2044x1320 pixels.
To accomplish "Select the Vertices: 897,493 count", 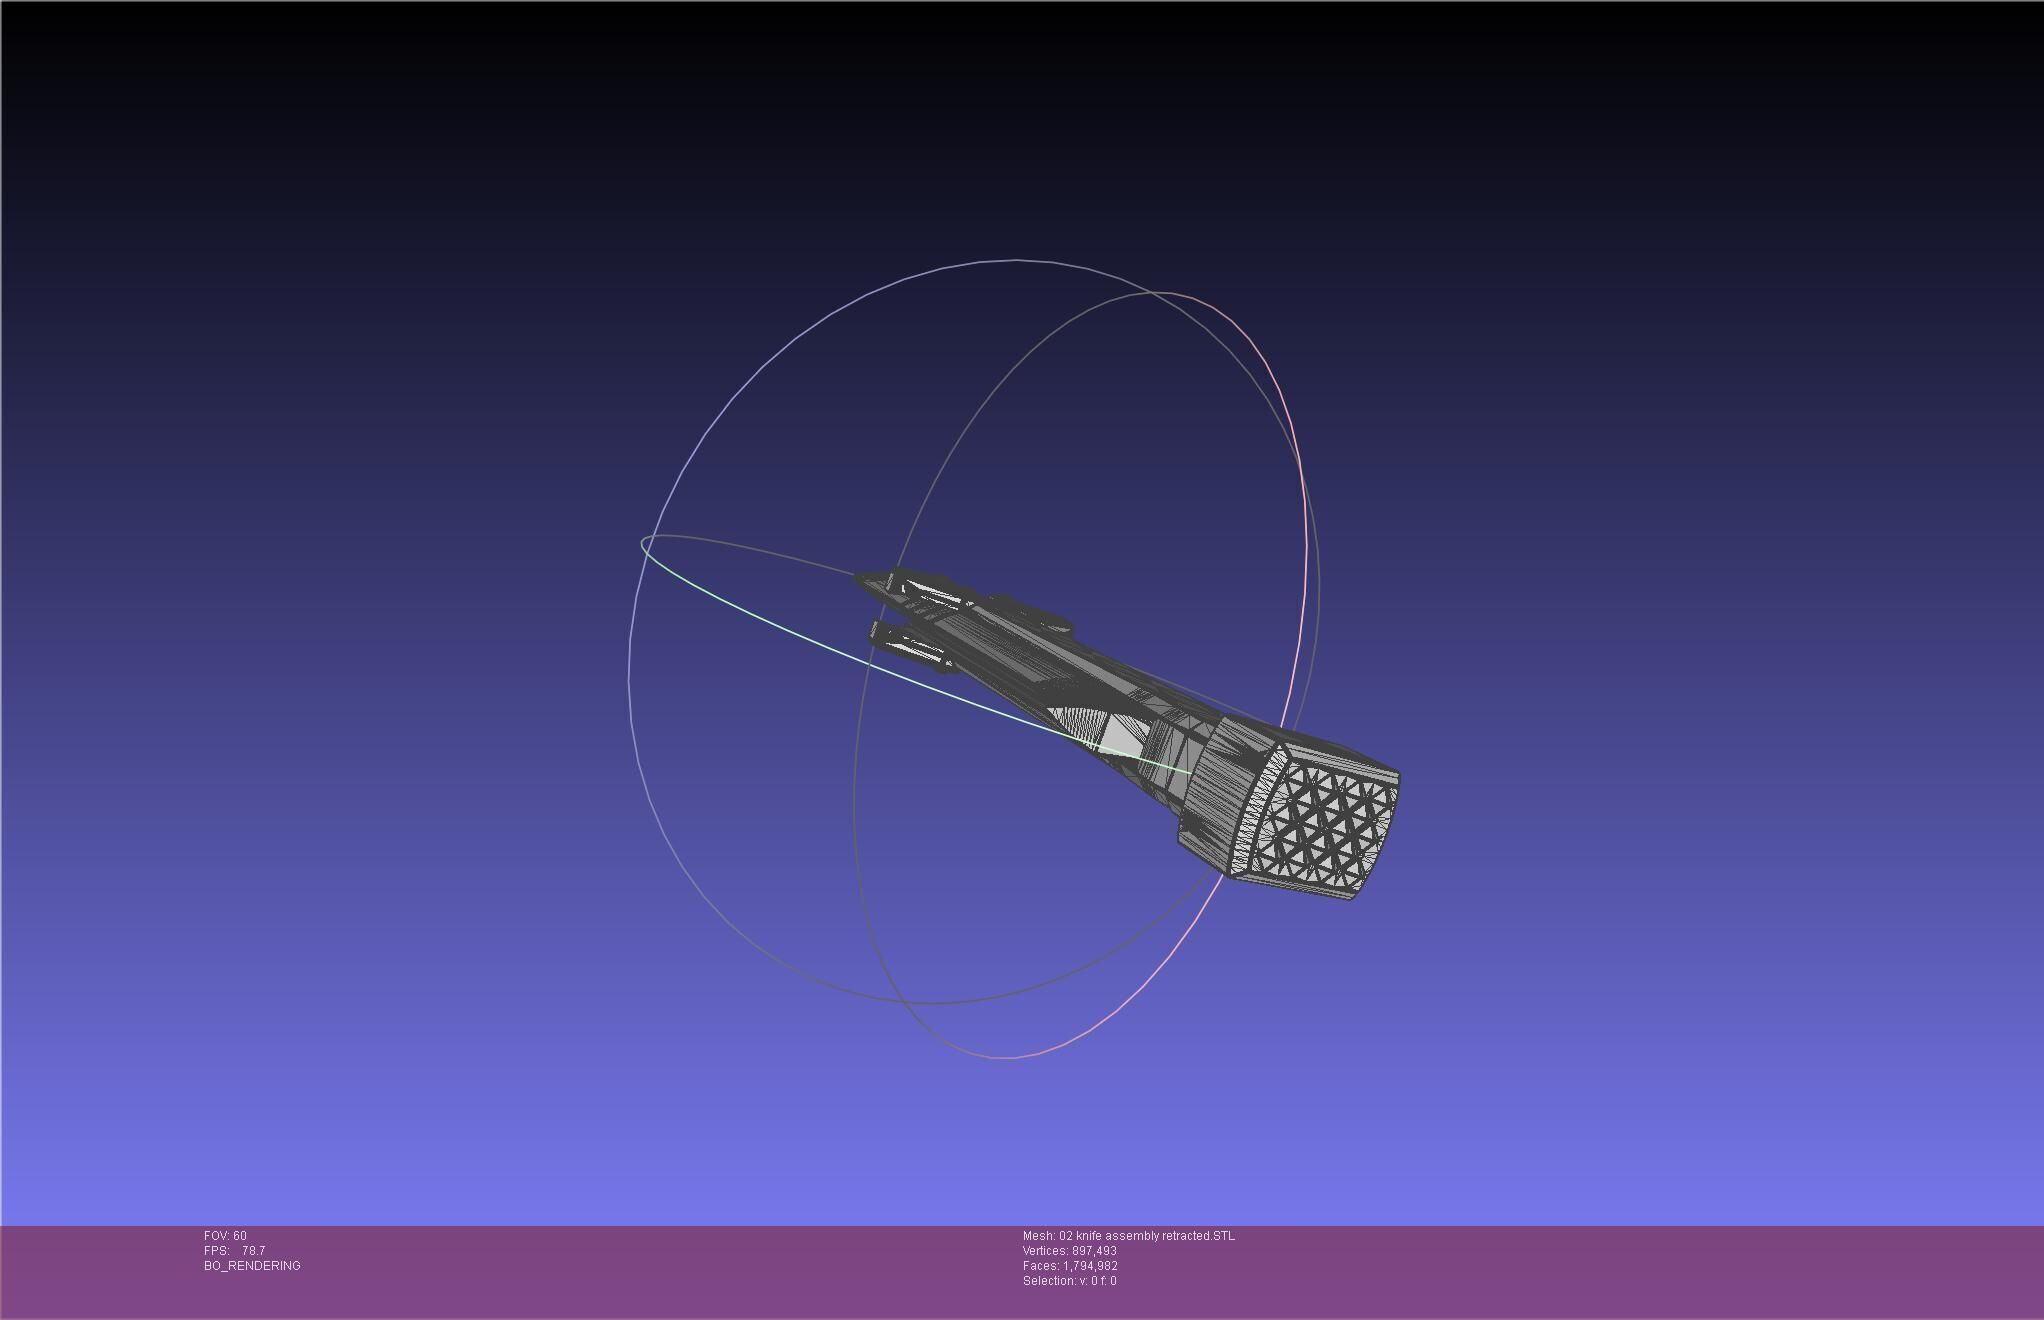I will pyautogui.click(x=1070, y=1251).
